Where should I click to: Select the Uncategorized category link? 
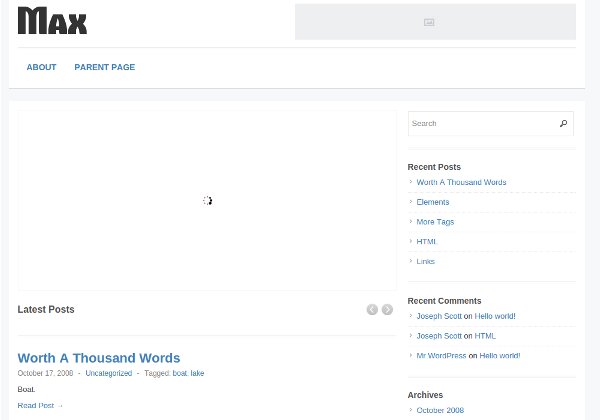click(108, 373)
